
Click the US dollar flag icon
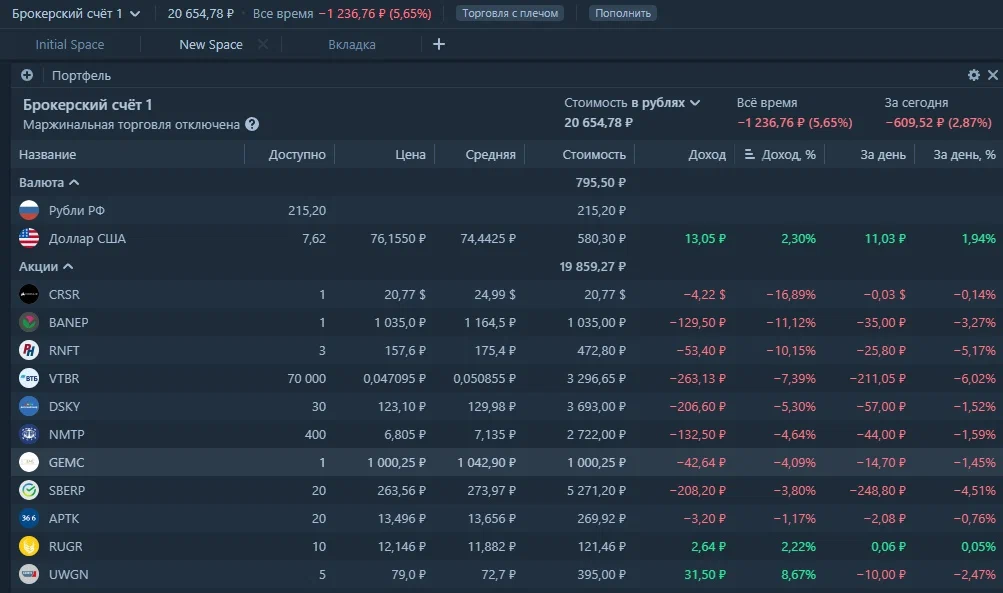click(x=29, y=238)
